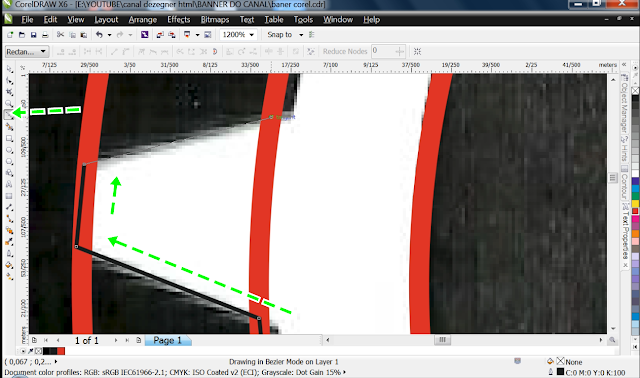The height and width of the screenshot is (378, 640).
Task: Click the Application launcher icon
Action: pyautogui.click(x=187, y=35)
